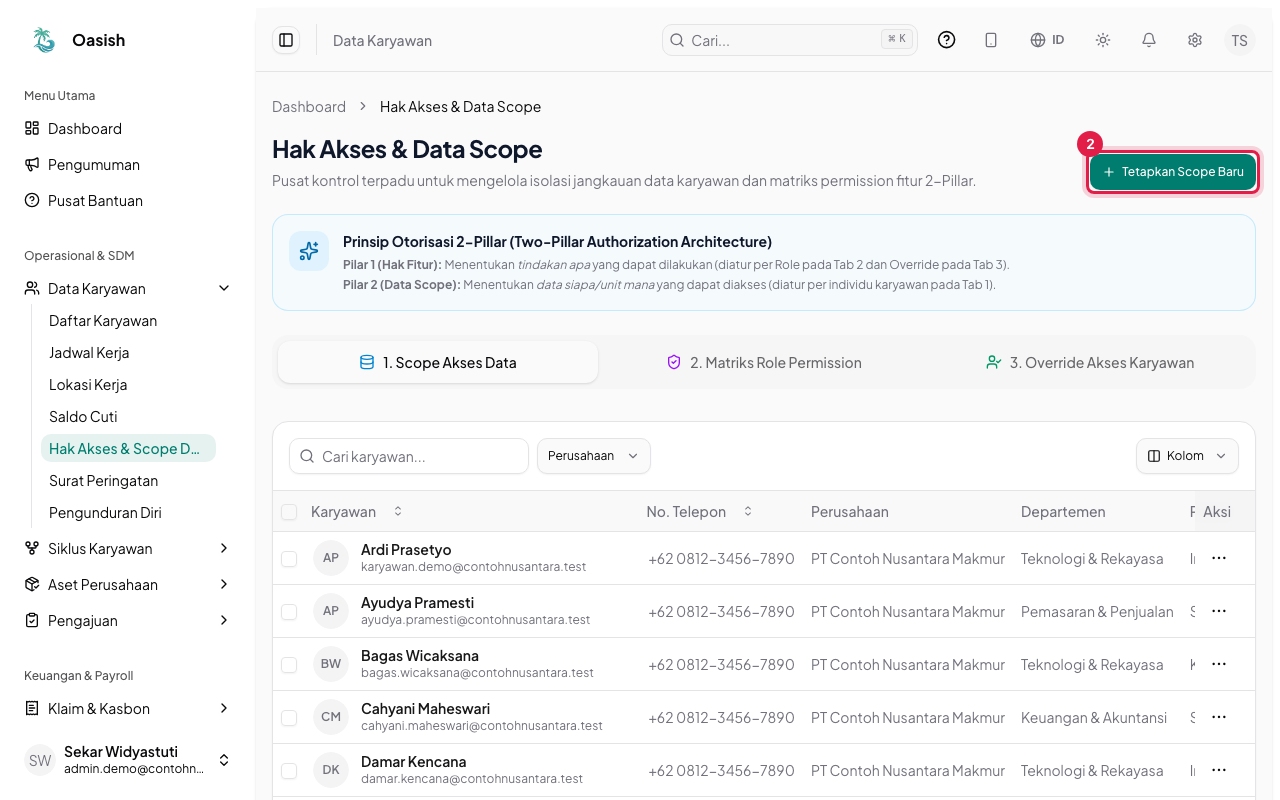Image resolution: width=1280 pixels, height=800 pixels.
Task: Select the Cahyani Maheswari row checkbox
Action: (289, 718)
